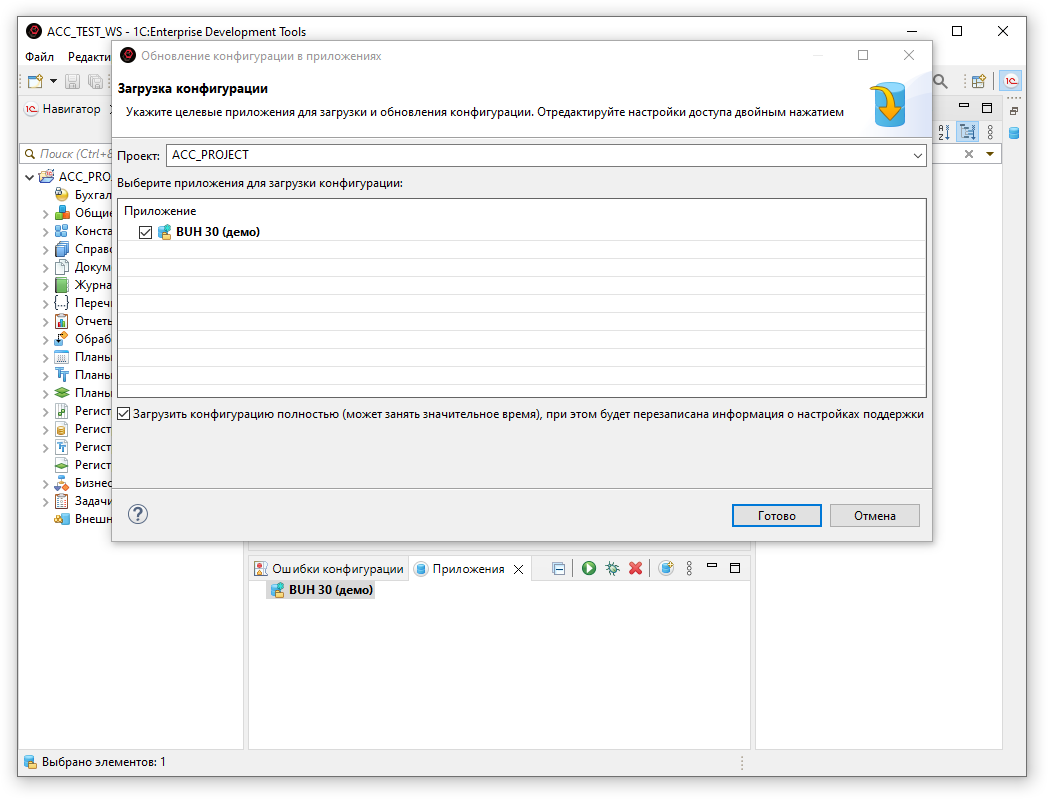Minimize the right side panel
The width and height of the screenshot is (1048, 799).
(x=964, y=106)
